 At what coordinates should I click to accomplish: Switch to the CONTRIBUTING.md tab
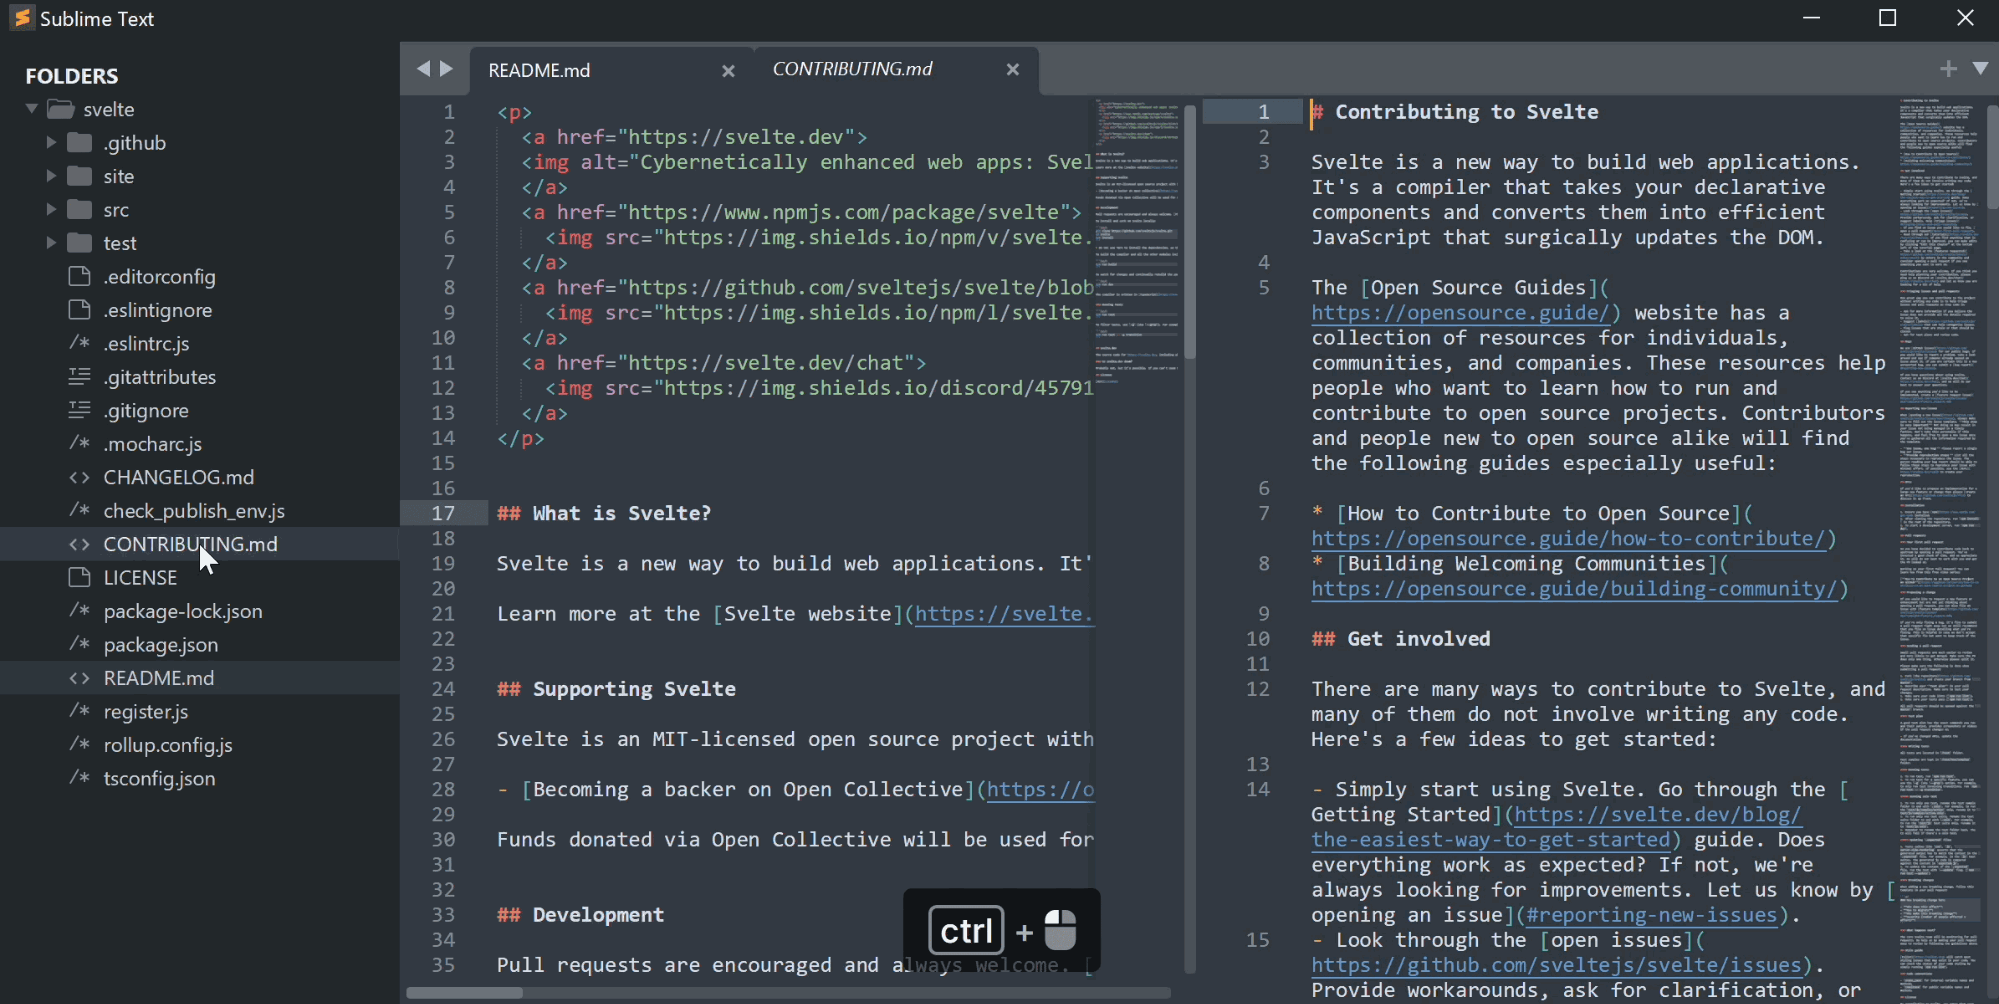851,69
